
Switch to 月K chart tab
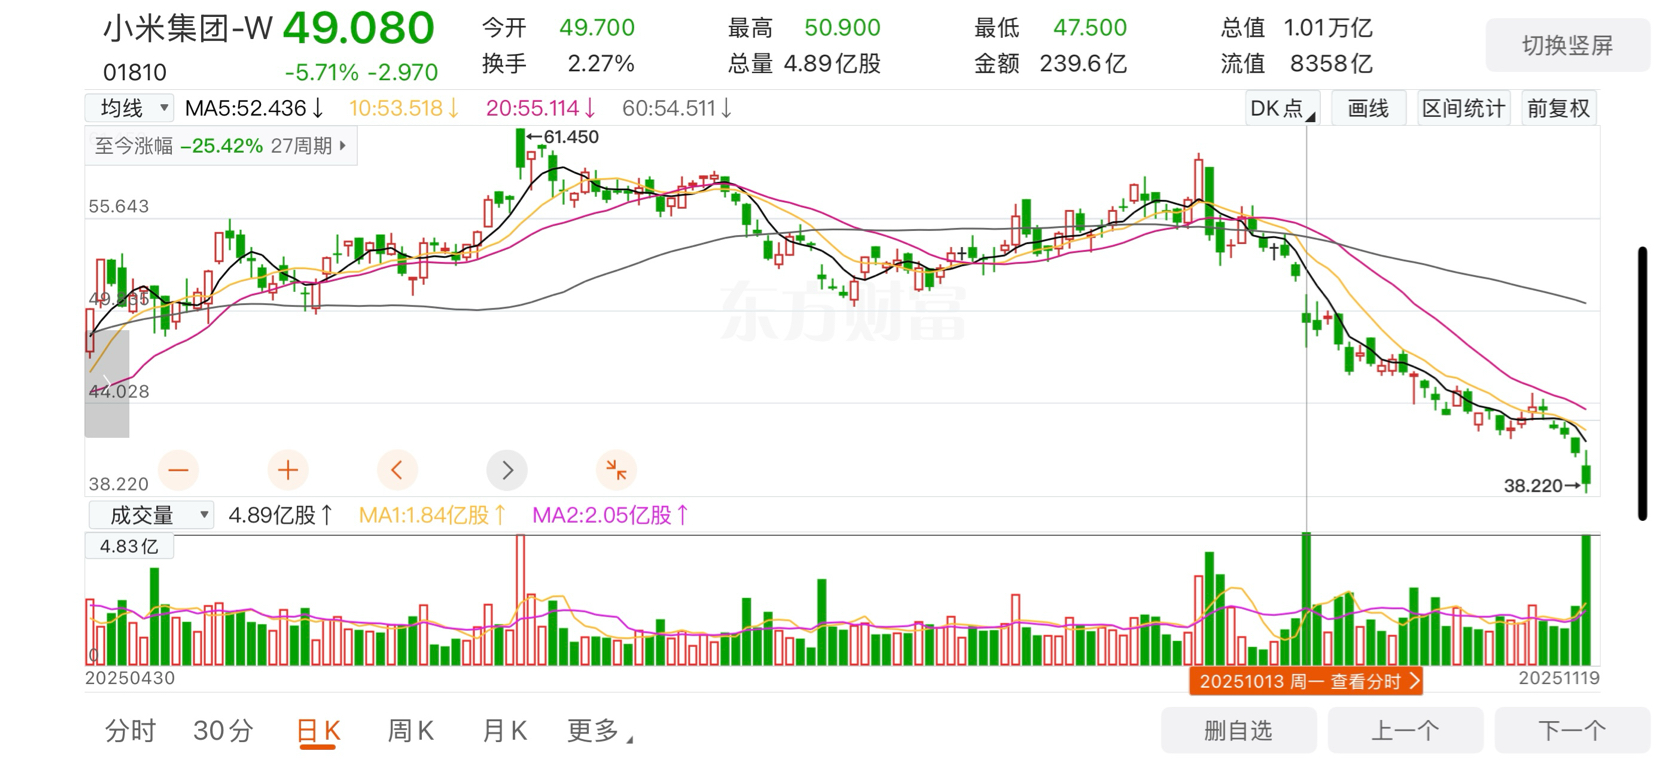coord(504,731)
